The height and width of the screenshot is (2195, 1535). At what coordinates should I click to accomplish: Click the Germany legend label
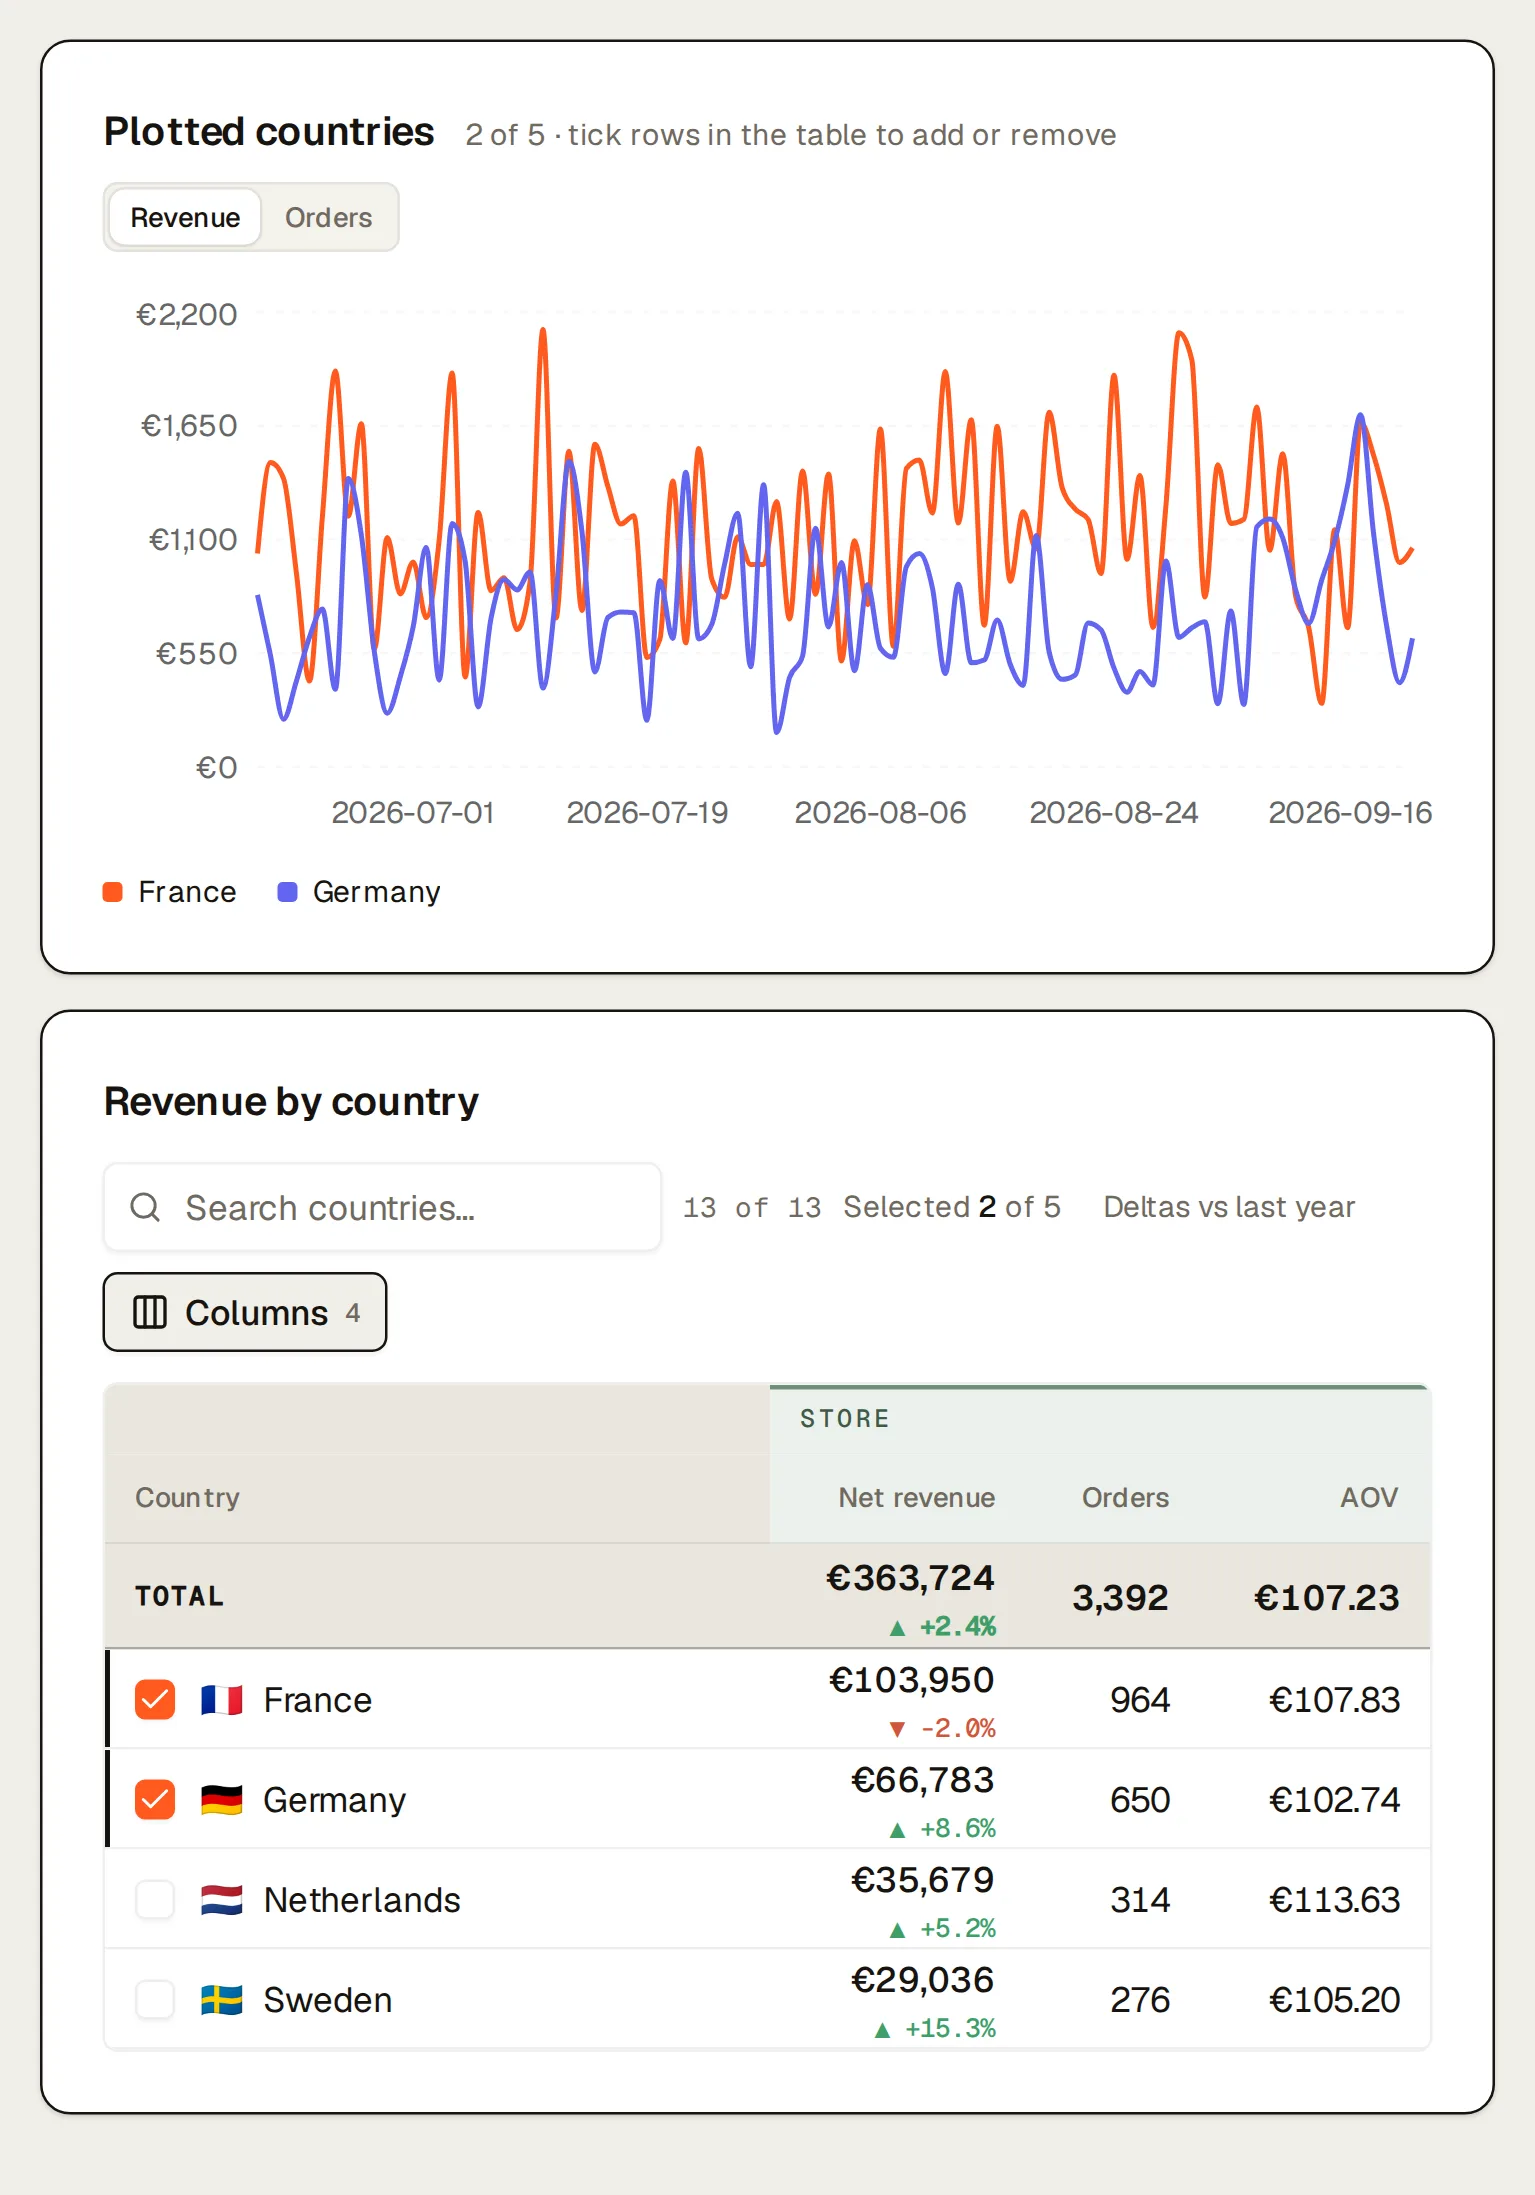376,891
